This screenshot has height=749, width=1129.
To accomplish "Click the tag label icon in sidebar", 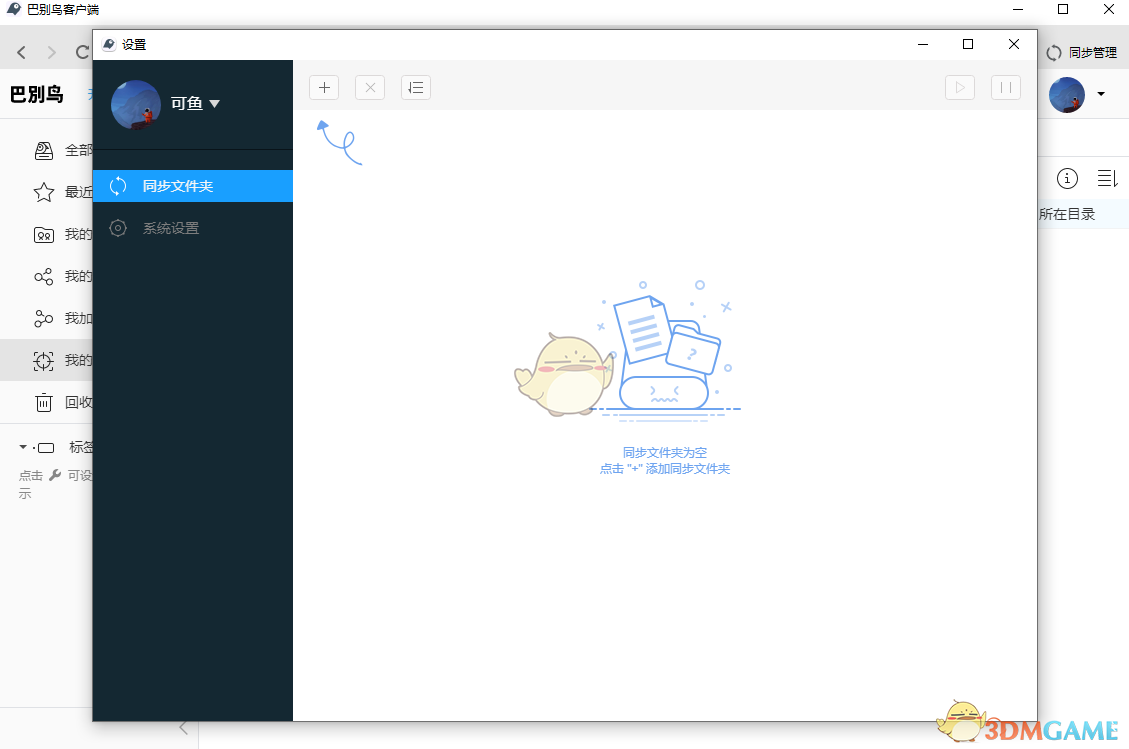I will click(x=44, y=448).
